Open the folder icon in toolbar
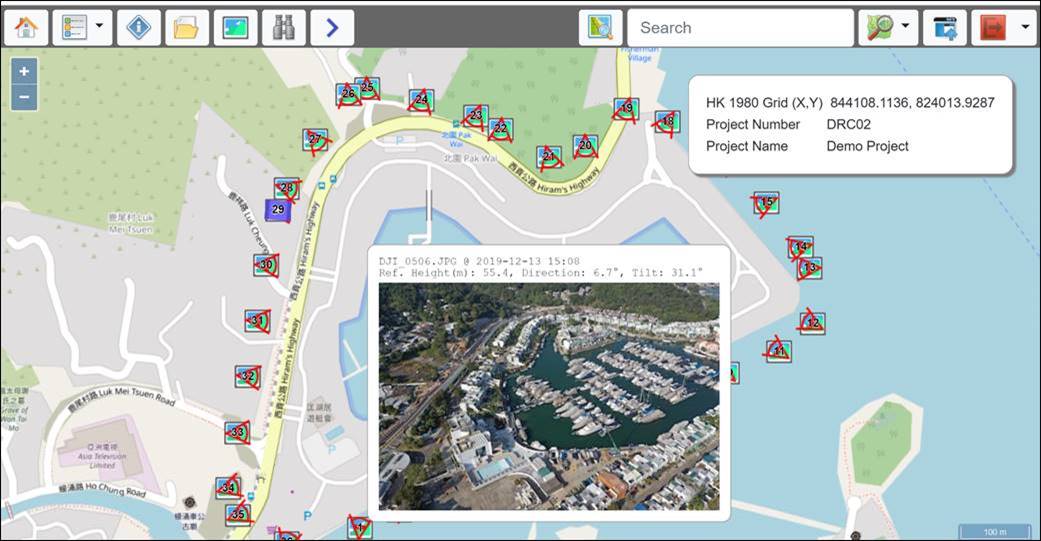Screen dimensions: 1041x541 187,28
